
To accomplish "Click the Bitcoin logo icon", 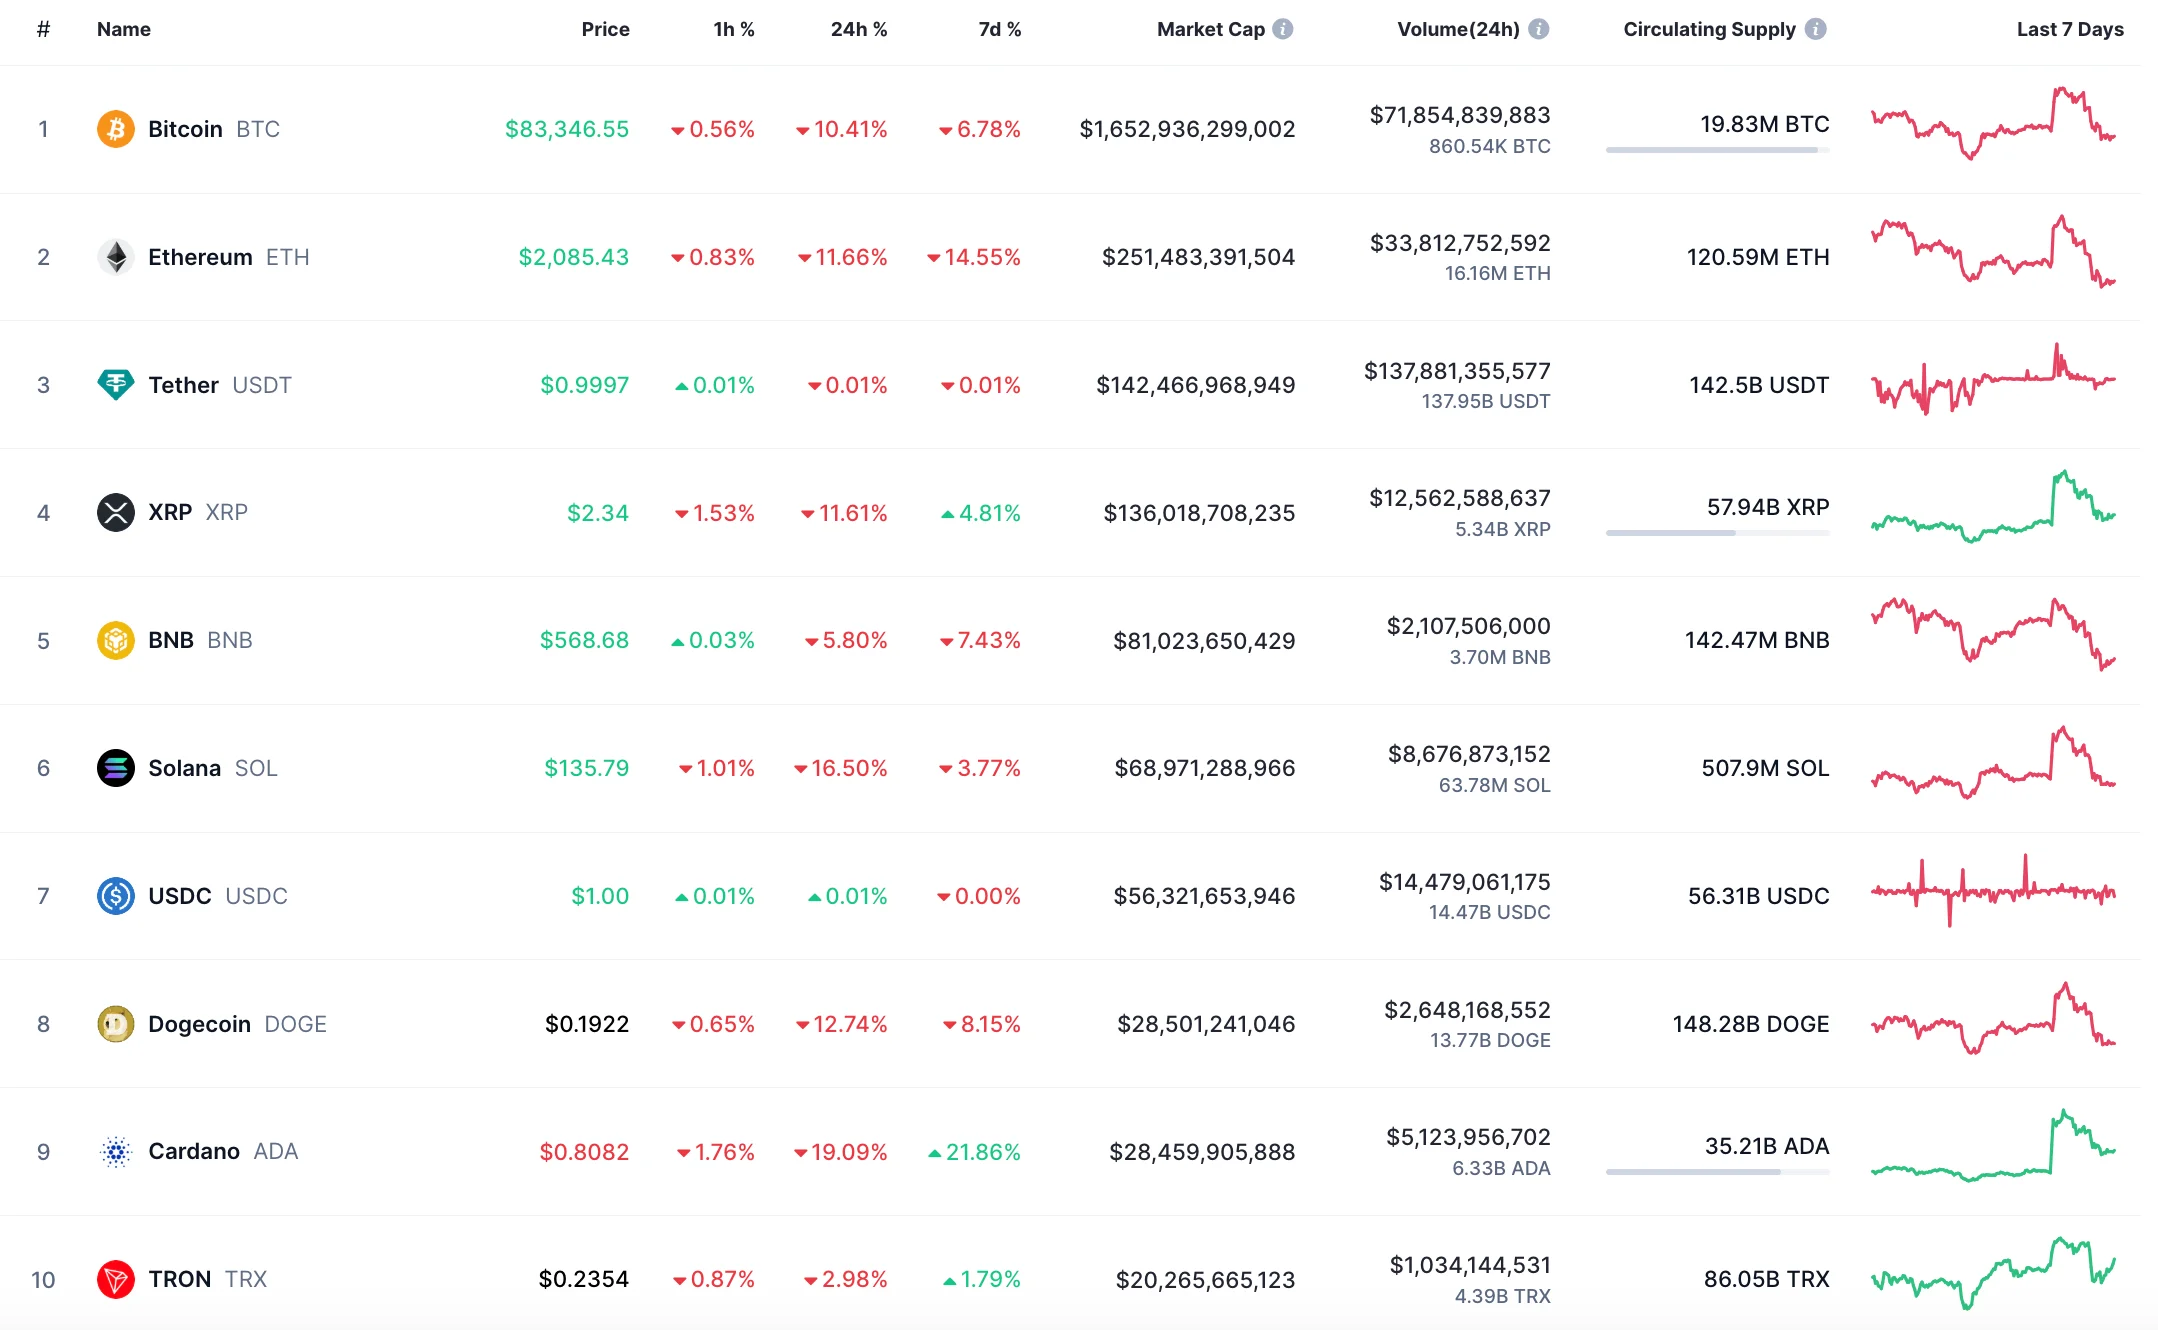I will [x=116, y=129].
